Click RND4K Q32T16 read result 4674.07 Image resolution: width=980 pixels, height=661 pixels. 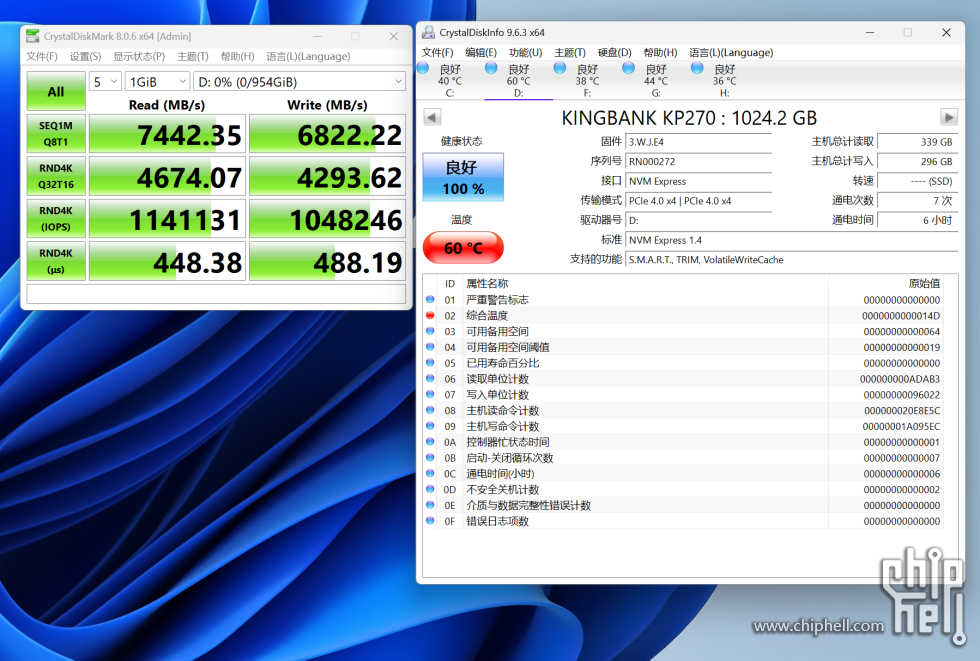point(169,176)
